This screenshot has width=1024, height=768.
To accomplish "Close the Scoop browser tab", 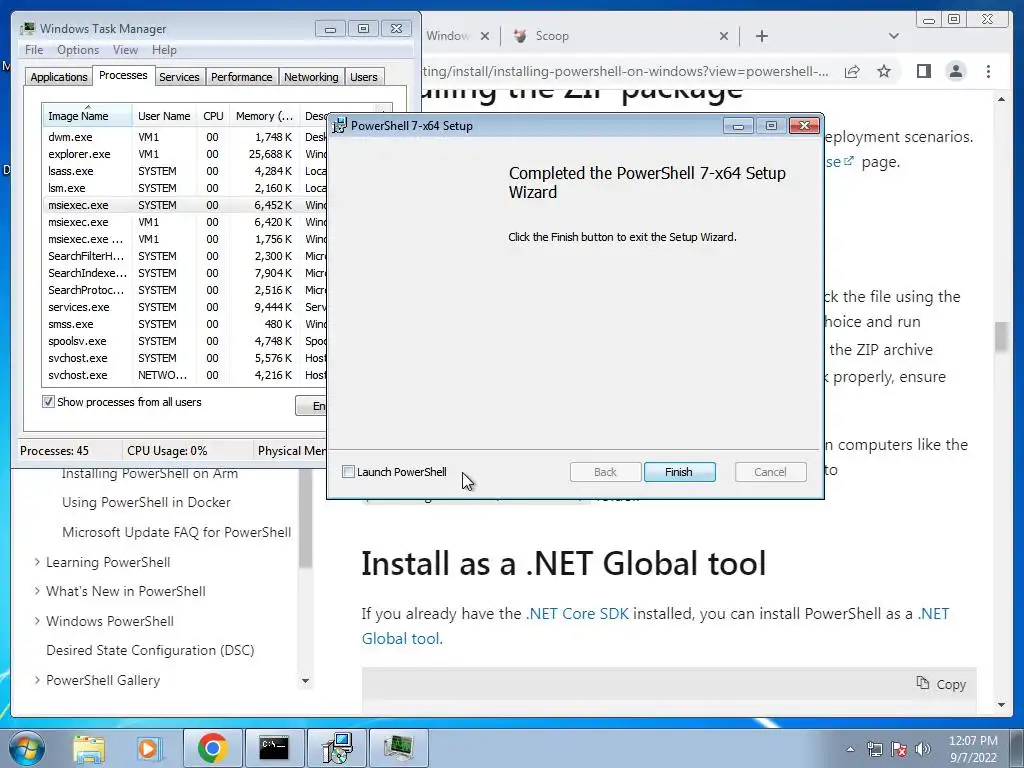I will [x=724, y=36].
